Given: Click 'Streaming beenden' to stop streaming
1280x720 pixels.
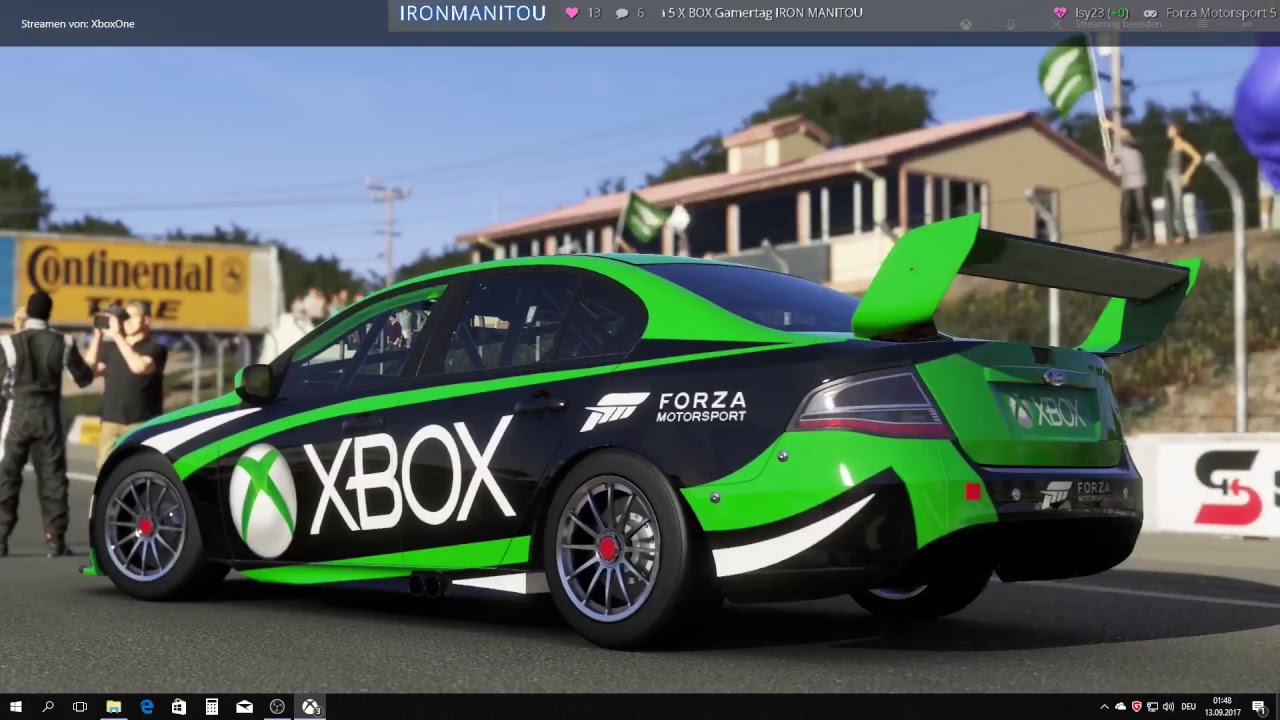Looking at the screenshot, I should tap(1118, 24).
